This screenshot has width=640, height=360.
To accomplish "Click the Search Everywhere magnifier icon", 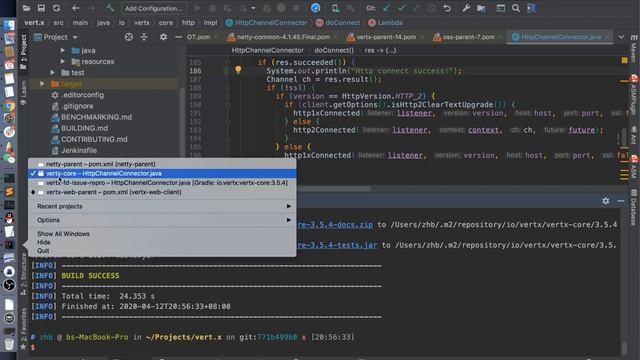I will [516, 8].
